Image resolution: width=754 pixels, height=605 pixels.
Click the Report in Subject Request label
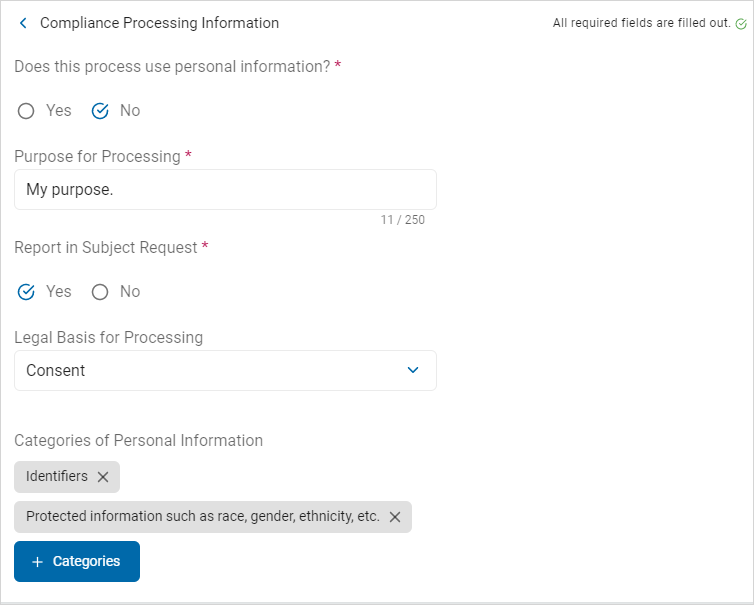click(x=106, y=247)
